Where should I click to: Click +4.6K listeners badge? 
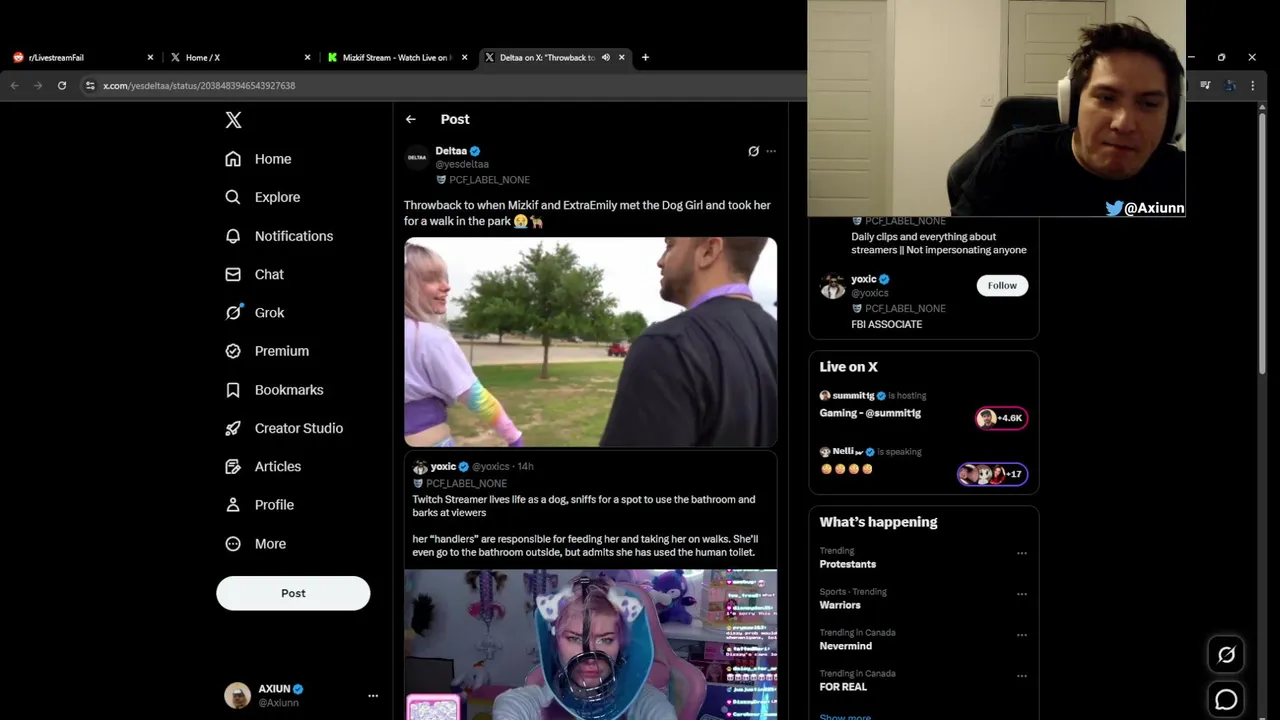tap(1001, 418)
